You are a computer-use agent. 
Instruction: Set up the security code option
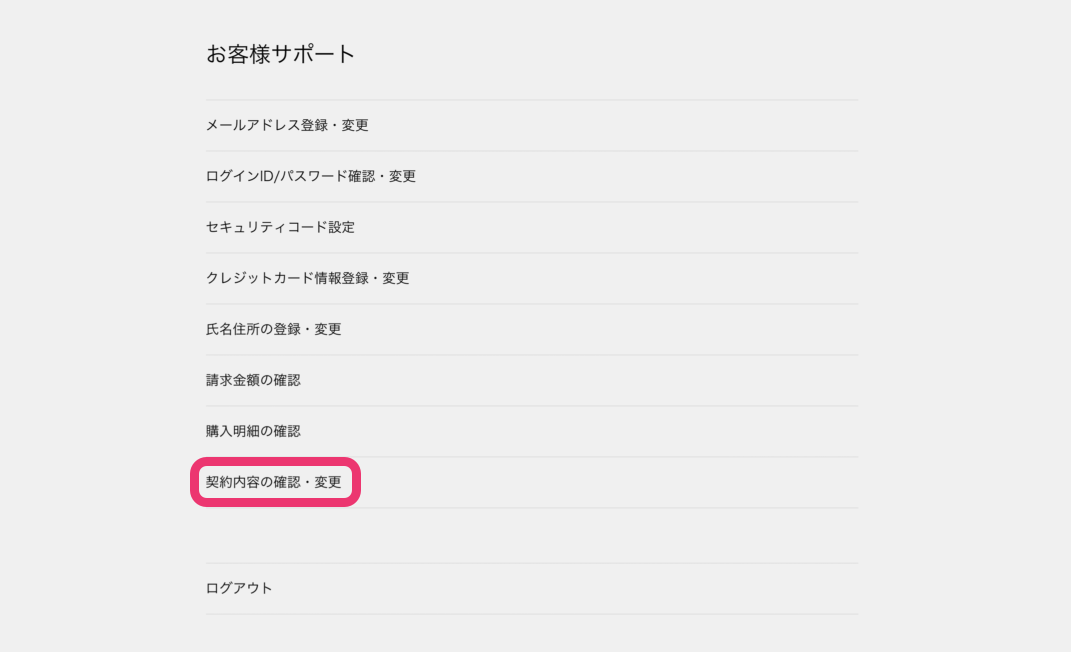click(x=280, y=227)
